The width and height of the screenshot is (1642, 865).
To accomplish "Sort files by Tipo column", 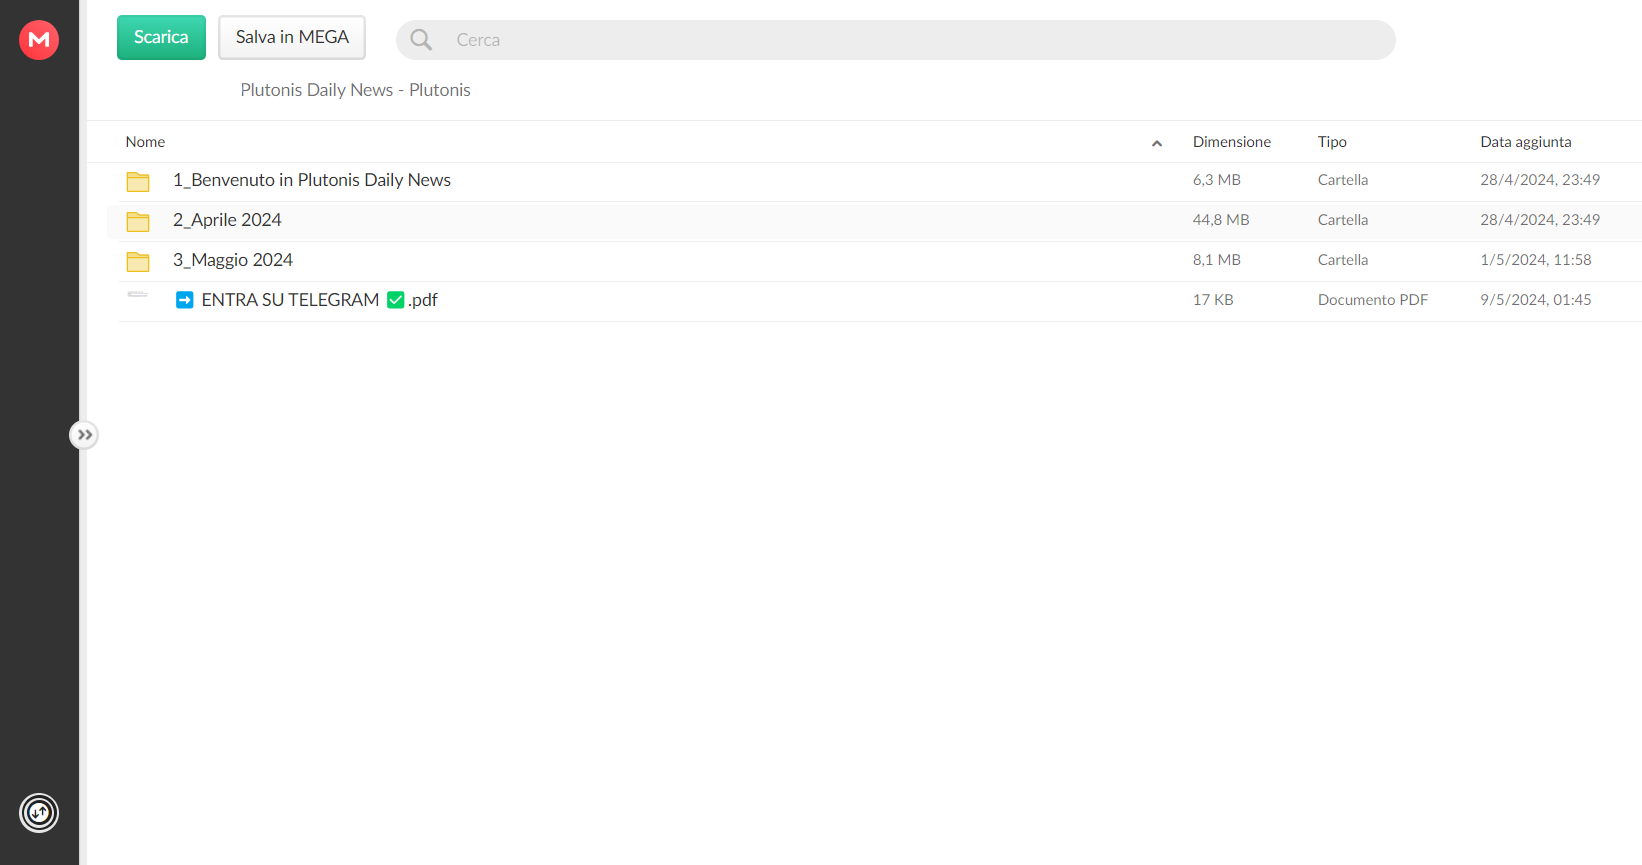I will (1332, 142).
